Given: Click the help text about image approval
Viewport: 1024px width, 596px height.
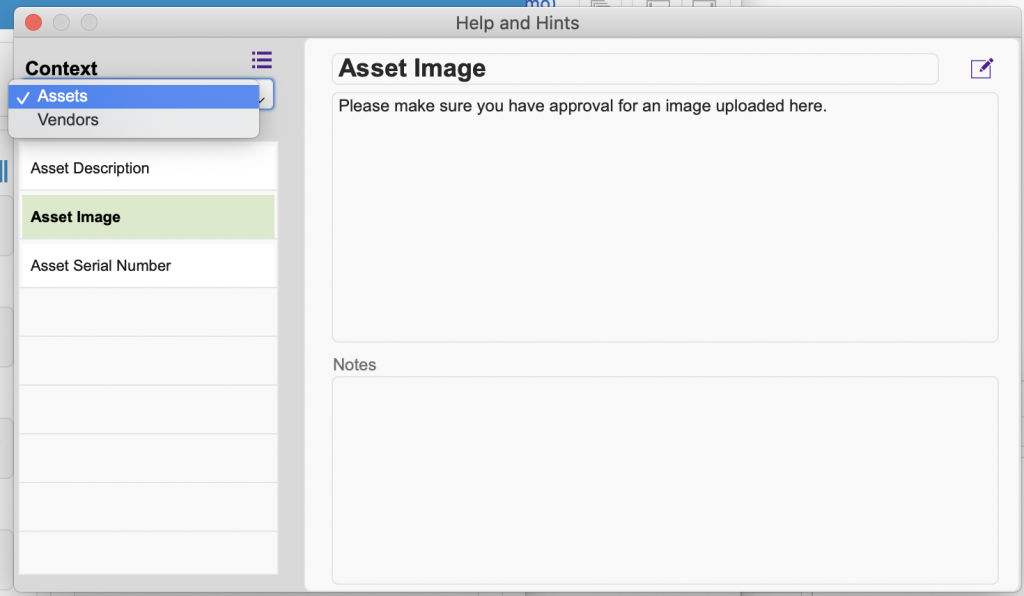Looking at the screenshot, I should 583,106.
